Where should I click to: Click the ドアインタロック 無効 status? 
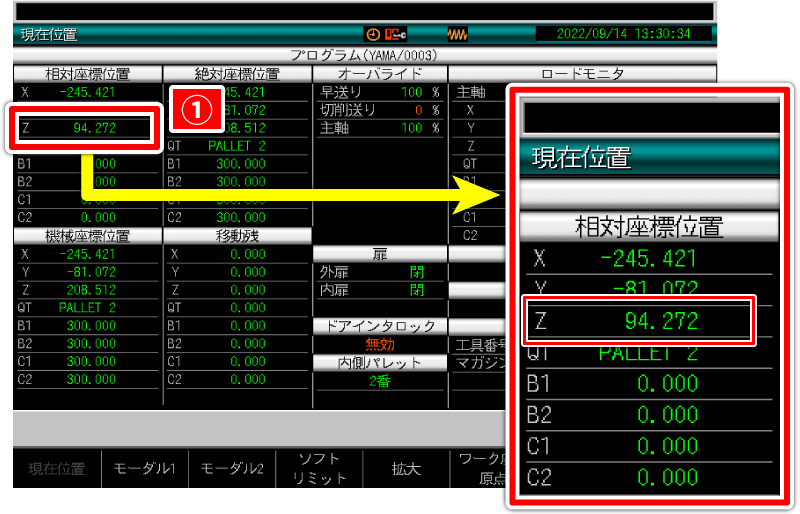click(x=380, y=344)
